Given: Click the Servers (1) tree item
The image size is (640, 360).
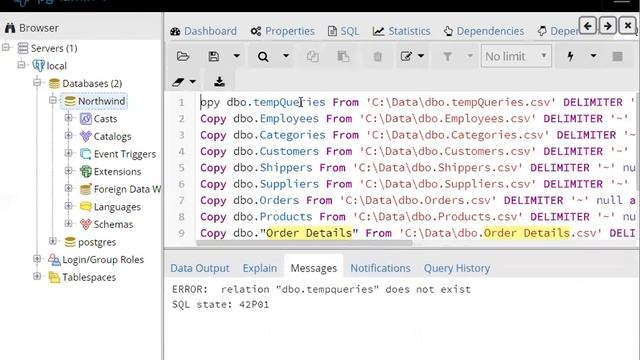Looking at the screenshot, I should (54, 48).
